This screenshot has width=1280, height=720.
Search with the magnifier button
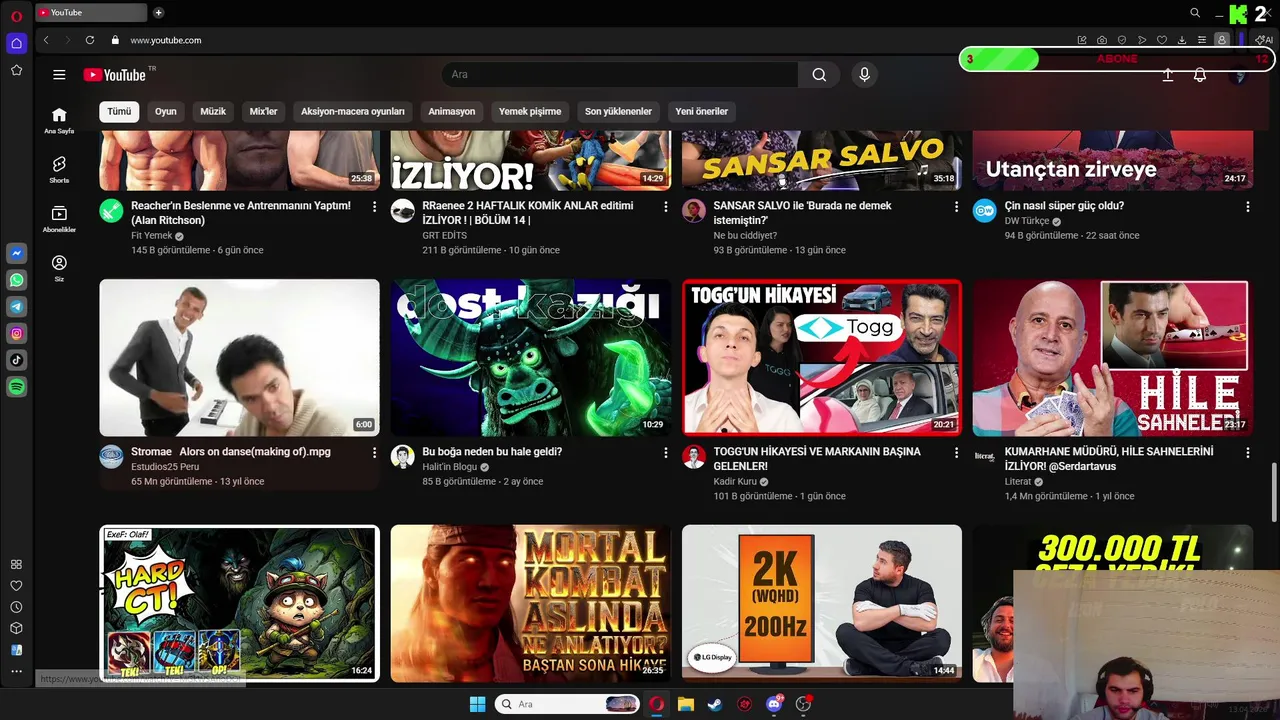tap(819, 75)
